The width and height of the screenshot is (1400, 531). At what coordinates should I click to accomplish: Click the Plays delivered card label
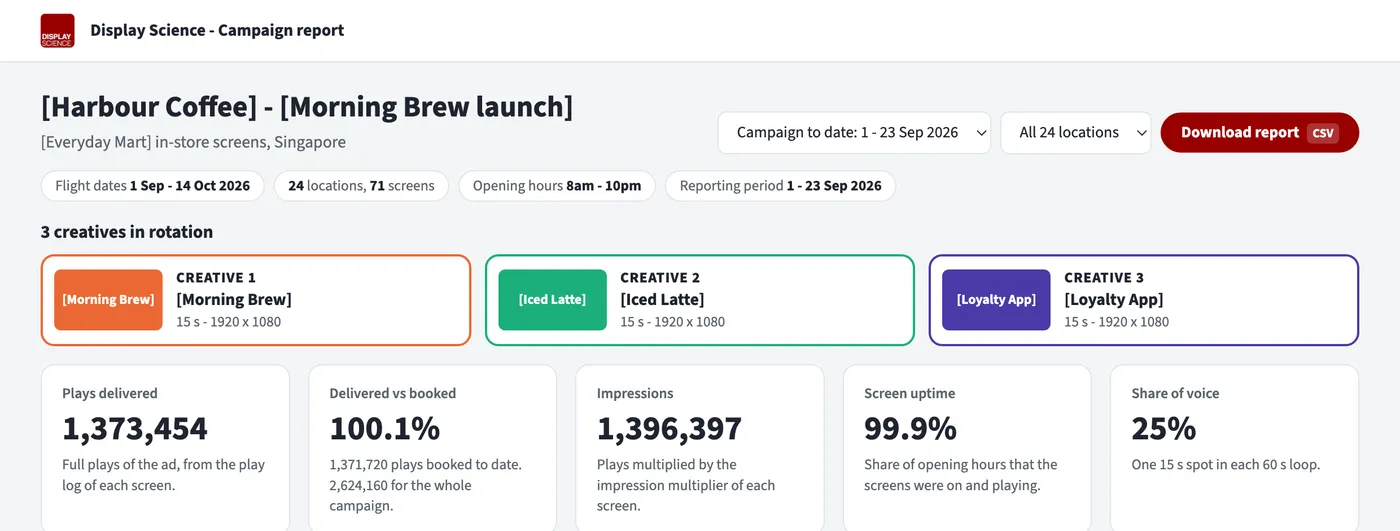[110, 394]
